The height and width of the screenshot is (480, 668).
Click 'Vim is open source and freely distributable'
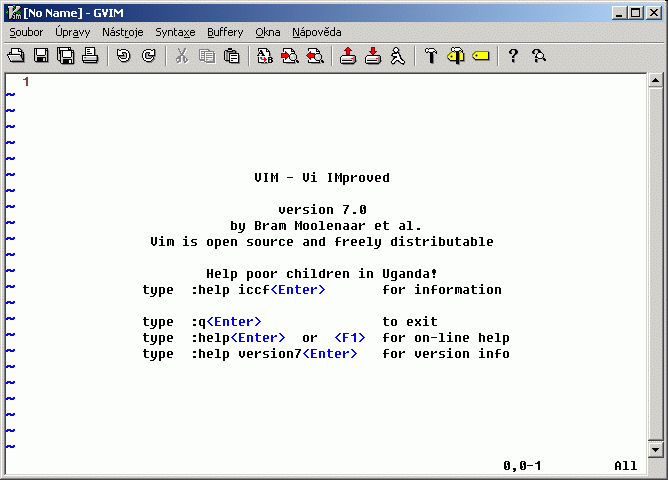pyautogui.click(x=322, y=241)
